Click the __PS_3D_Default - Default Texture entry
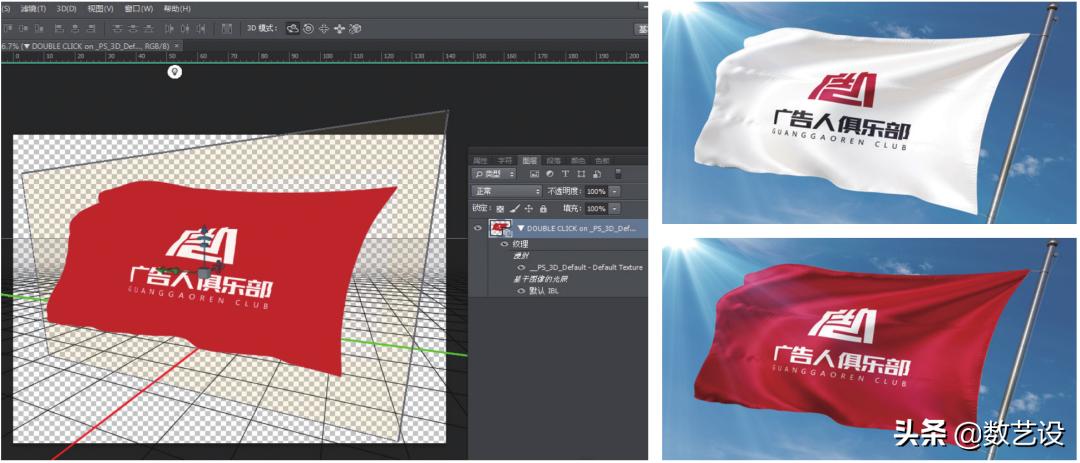Image resolution: width=1080 pixels, height=463 pixels. click(x=586, y=267)
